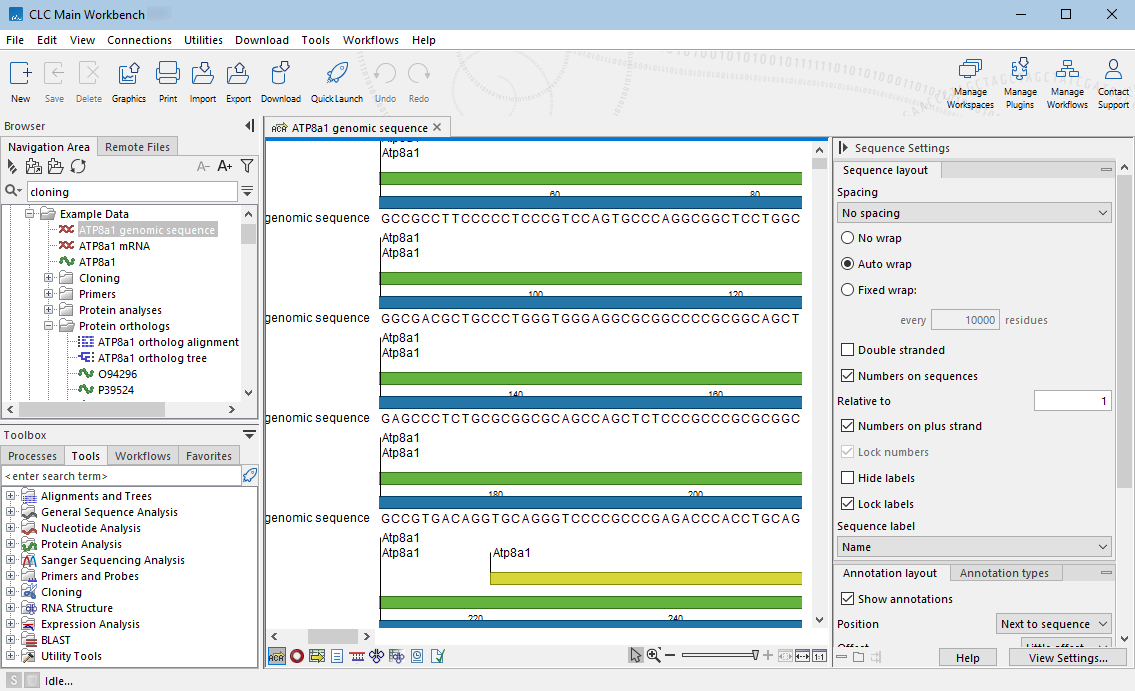Click the Help button

tap(967, 658)
